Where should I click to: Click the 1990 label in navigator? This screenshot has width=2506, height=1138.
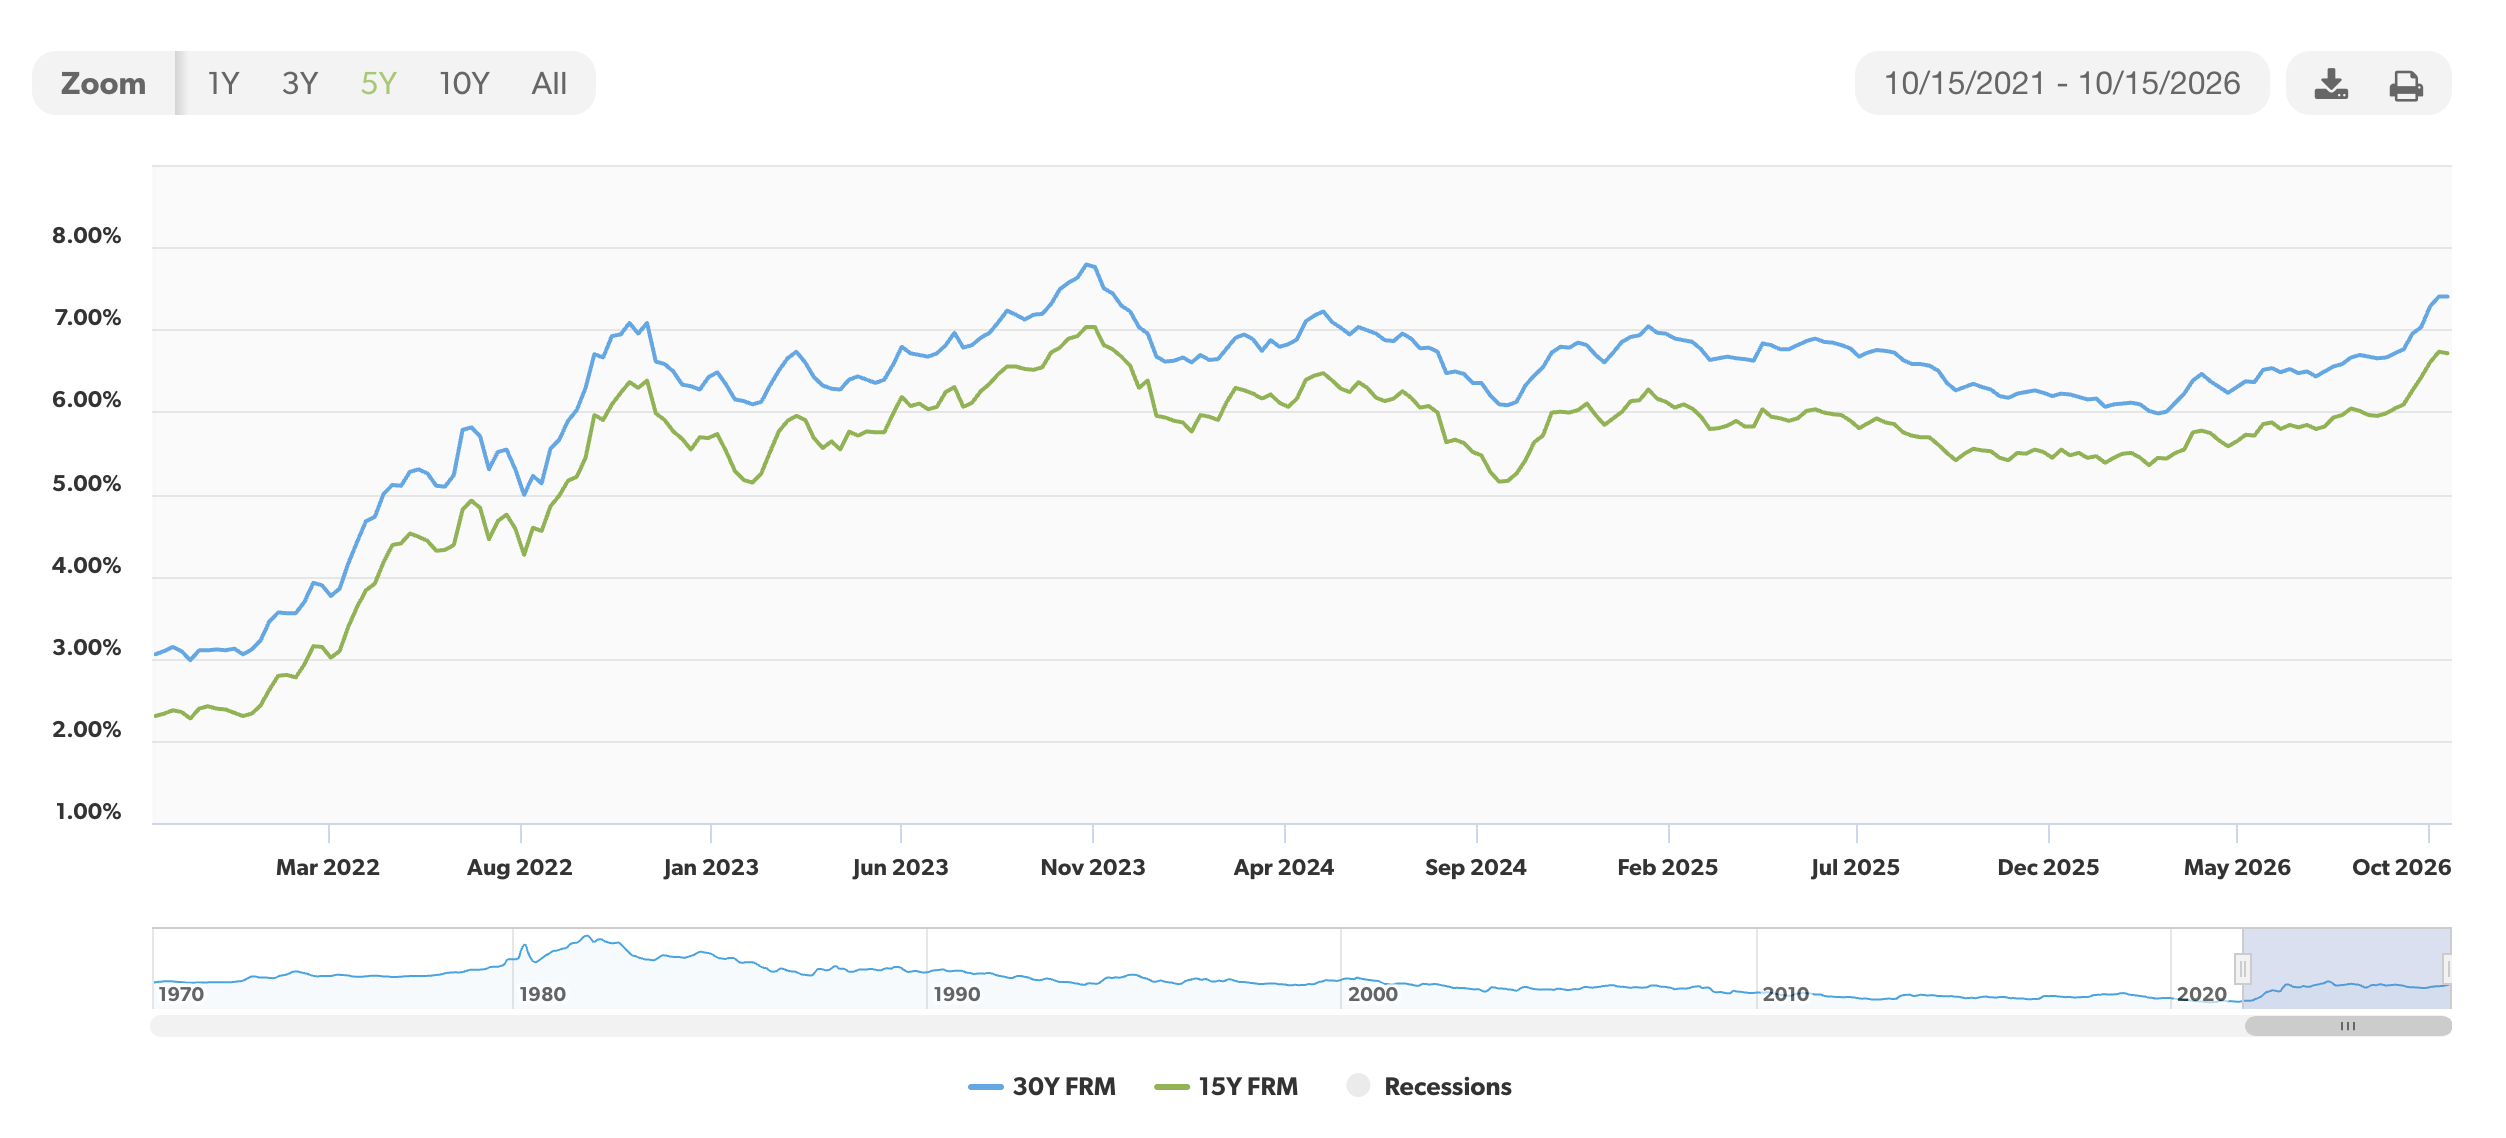[956, 994]
